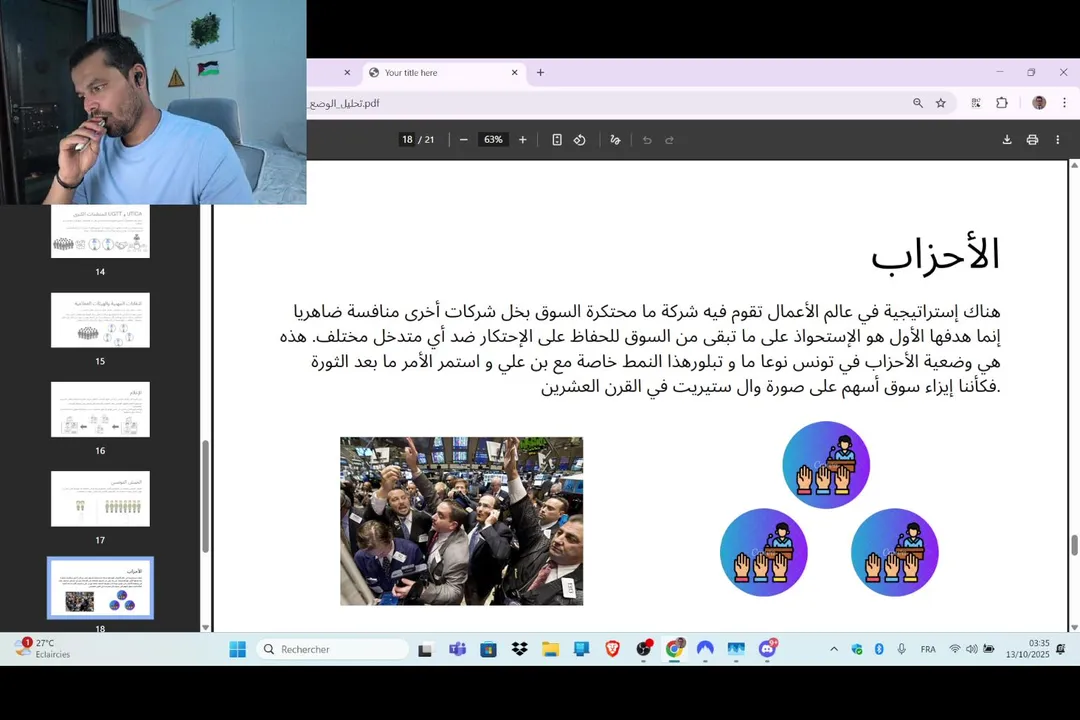The image size is (1080, 720).
Task: Show hidden system tray icons
Action: click(x=833, y=649)
